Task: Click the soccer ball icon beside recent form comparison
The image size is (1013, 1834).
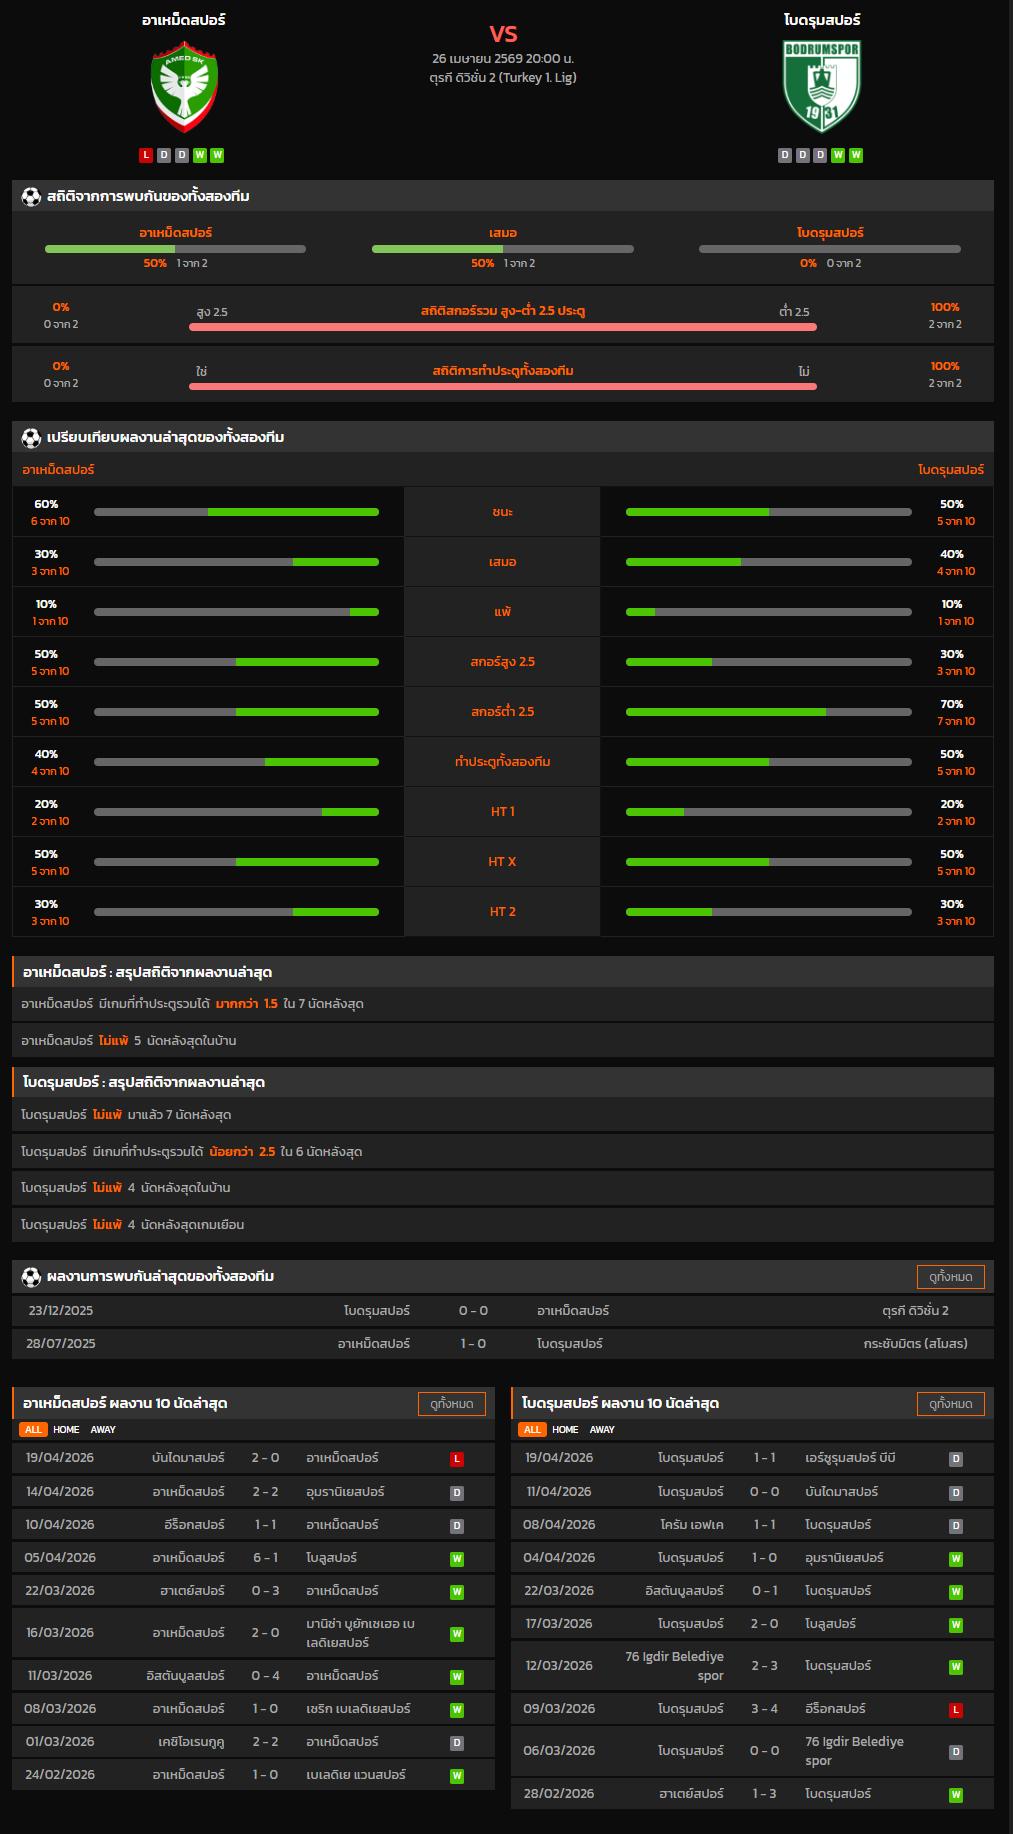Action: tap(31, 438)
